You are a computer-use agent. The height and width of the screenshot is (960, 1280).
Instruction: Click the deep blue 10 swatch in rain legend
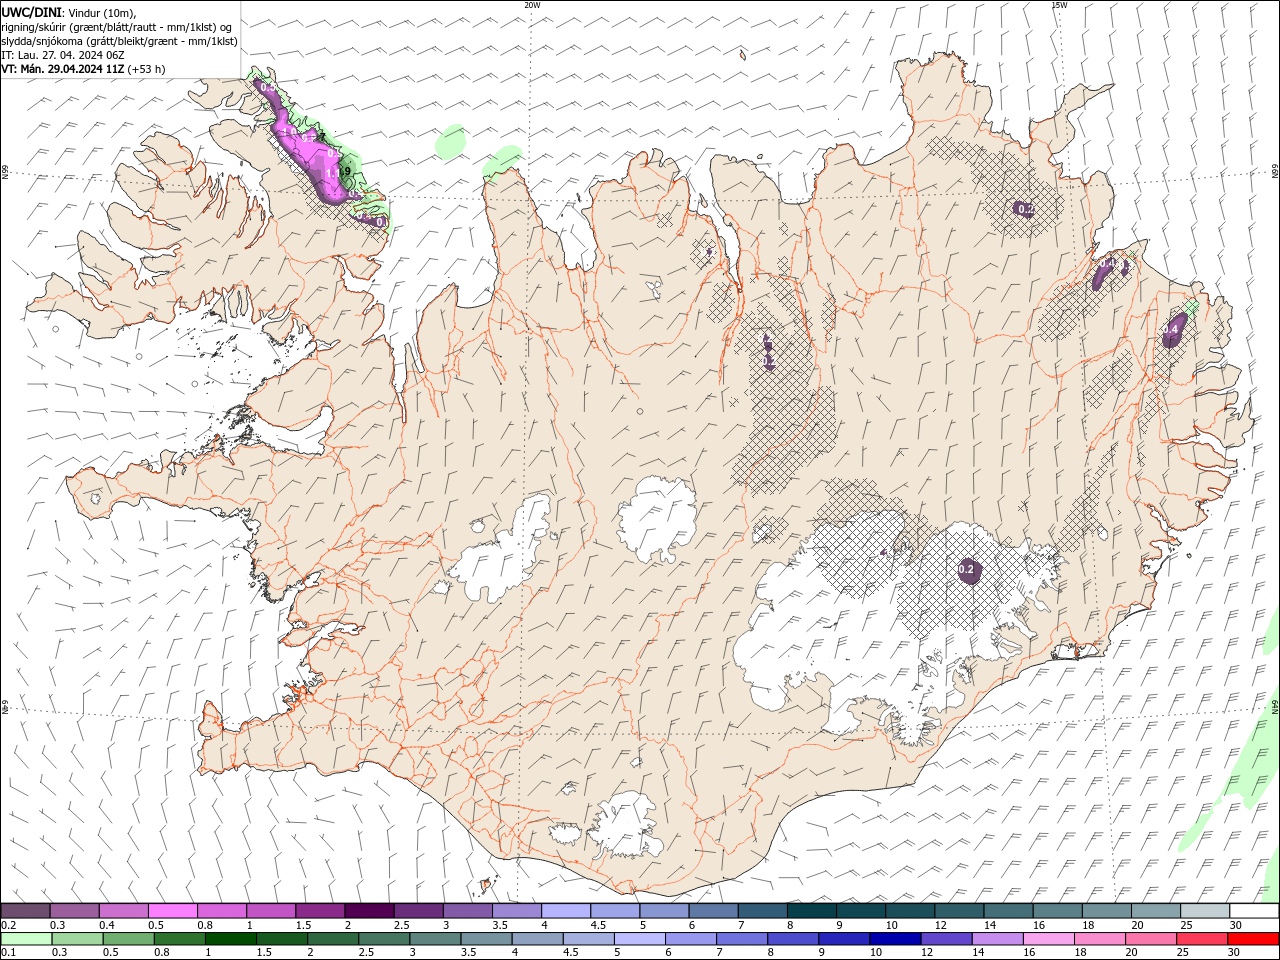895,939
